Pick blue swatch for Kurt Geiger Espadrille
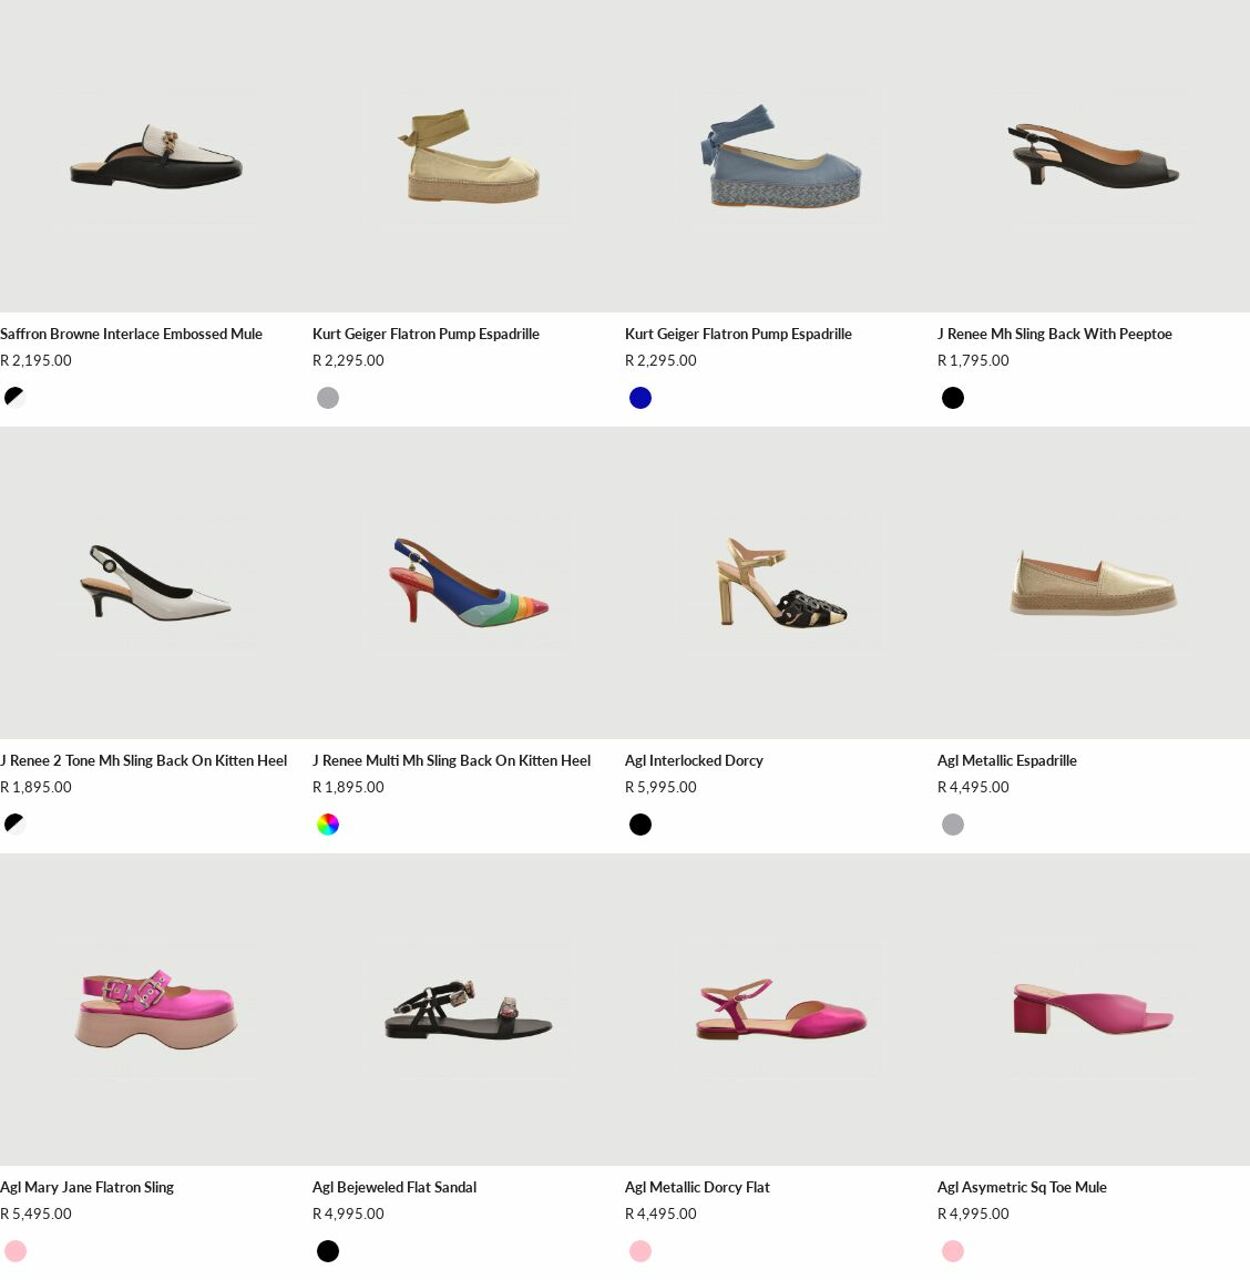Image resolution: width=1250 pixels, height=1280 pixels. 640,398
